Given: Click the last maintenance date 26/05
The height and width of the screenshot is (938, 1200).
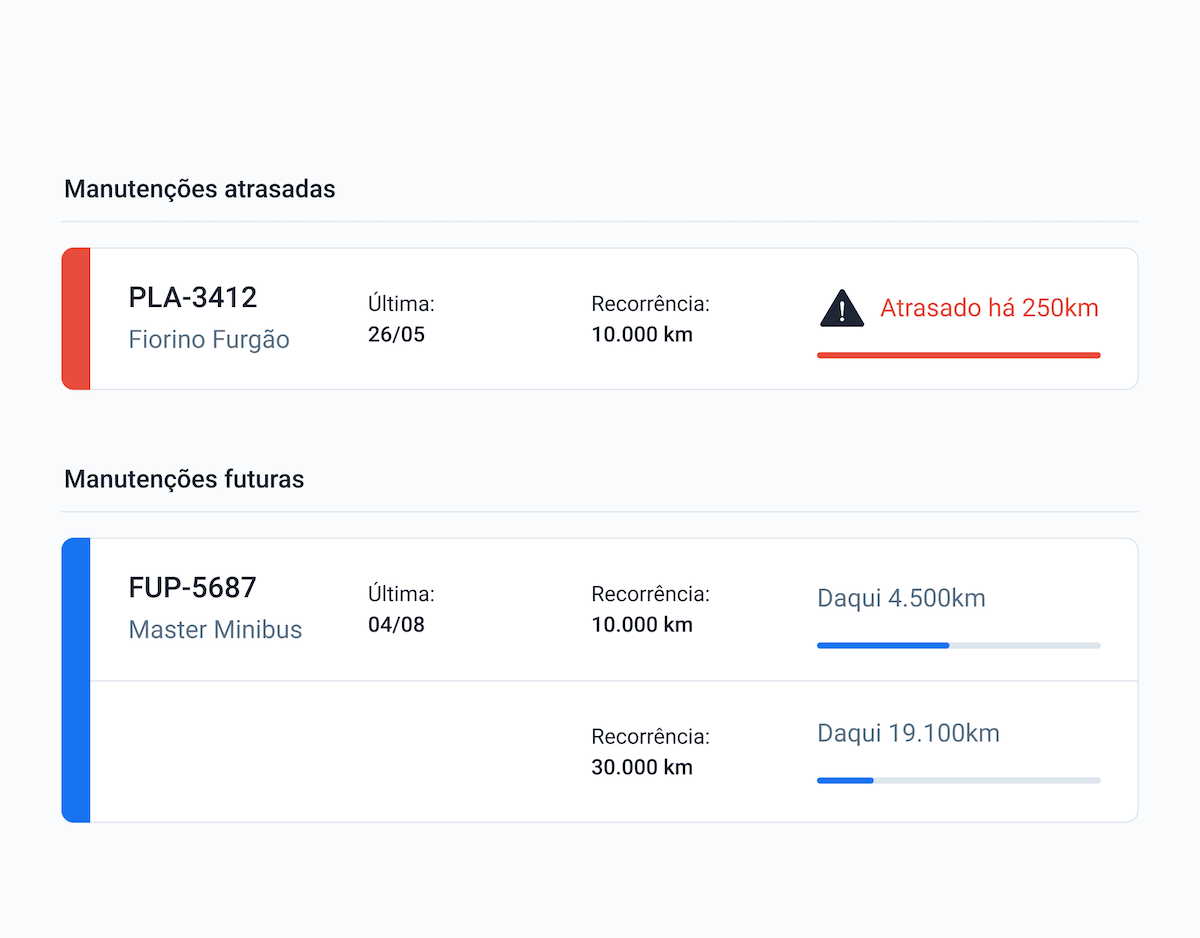Looking at the screenshot, I should [x=396, y=334].
